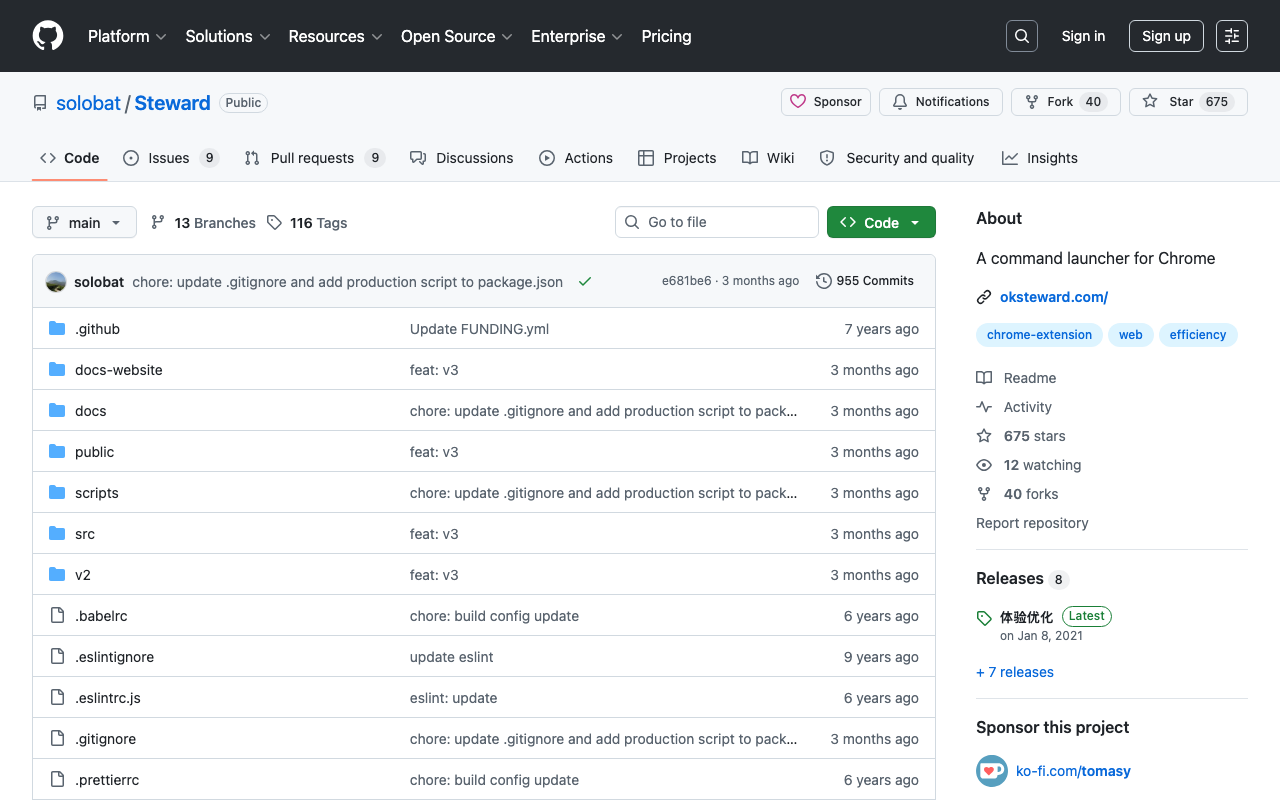Open the .github folder
This screenshot has width=1280, height=800.
(97, 329)
